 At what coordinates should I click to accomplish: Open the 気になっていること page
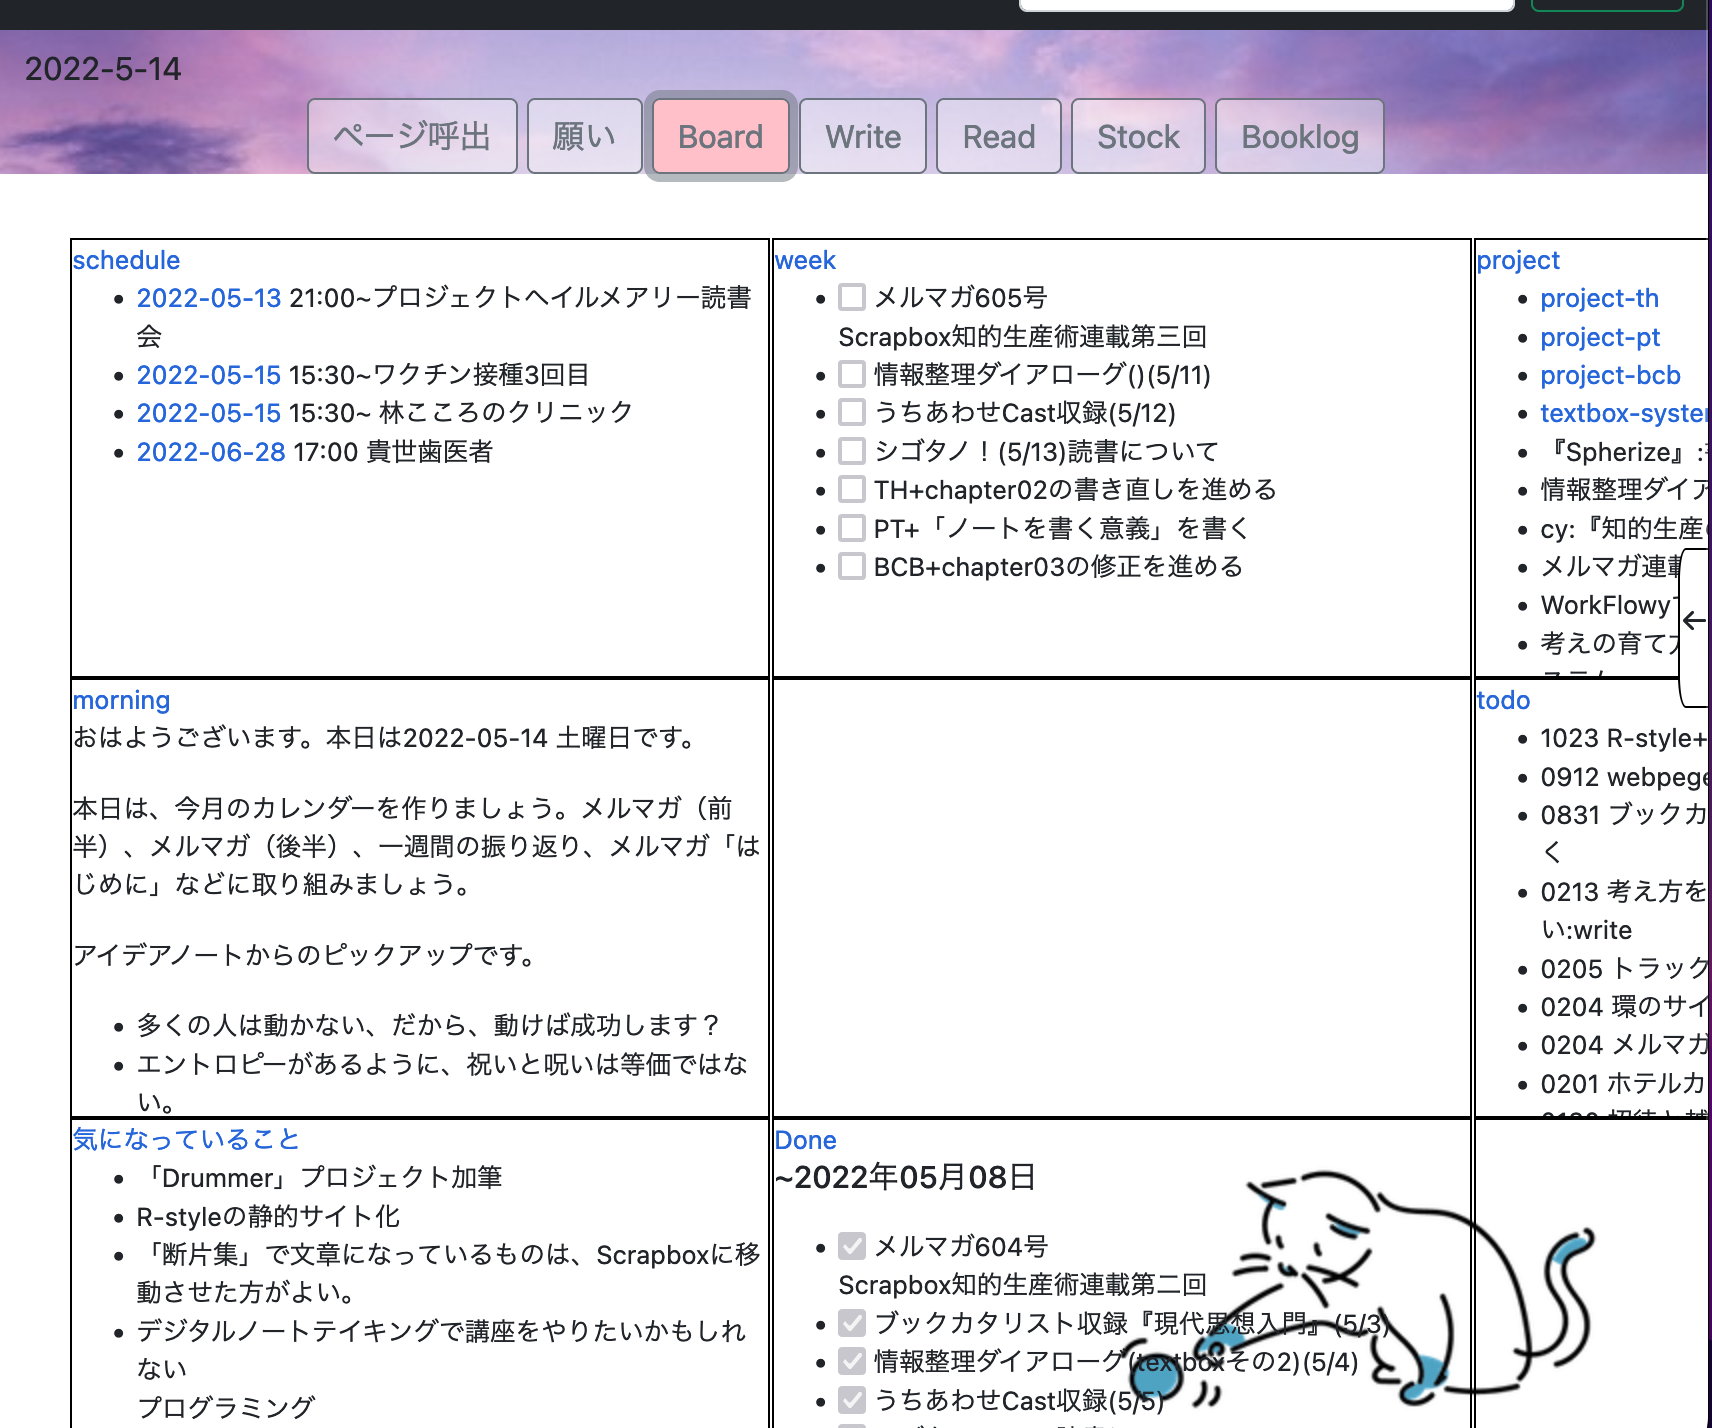[185, 1138]
